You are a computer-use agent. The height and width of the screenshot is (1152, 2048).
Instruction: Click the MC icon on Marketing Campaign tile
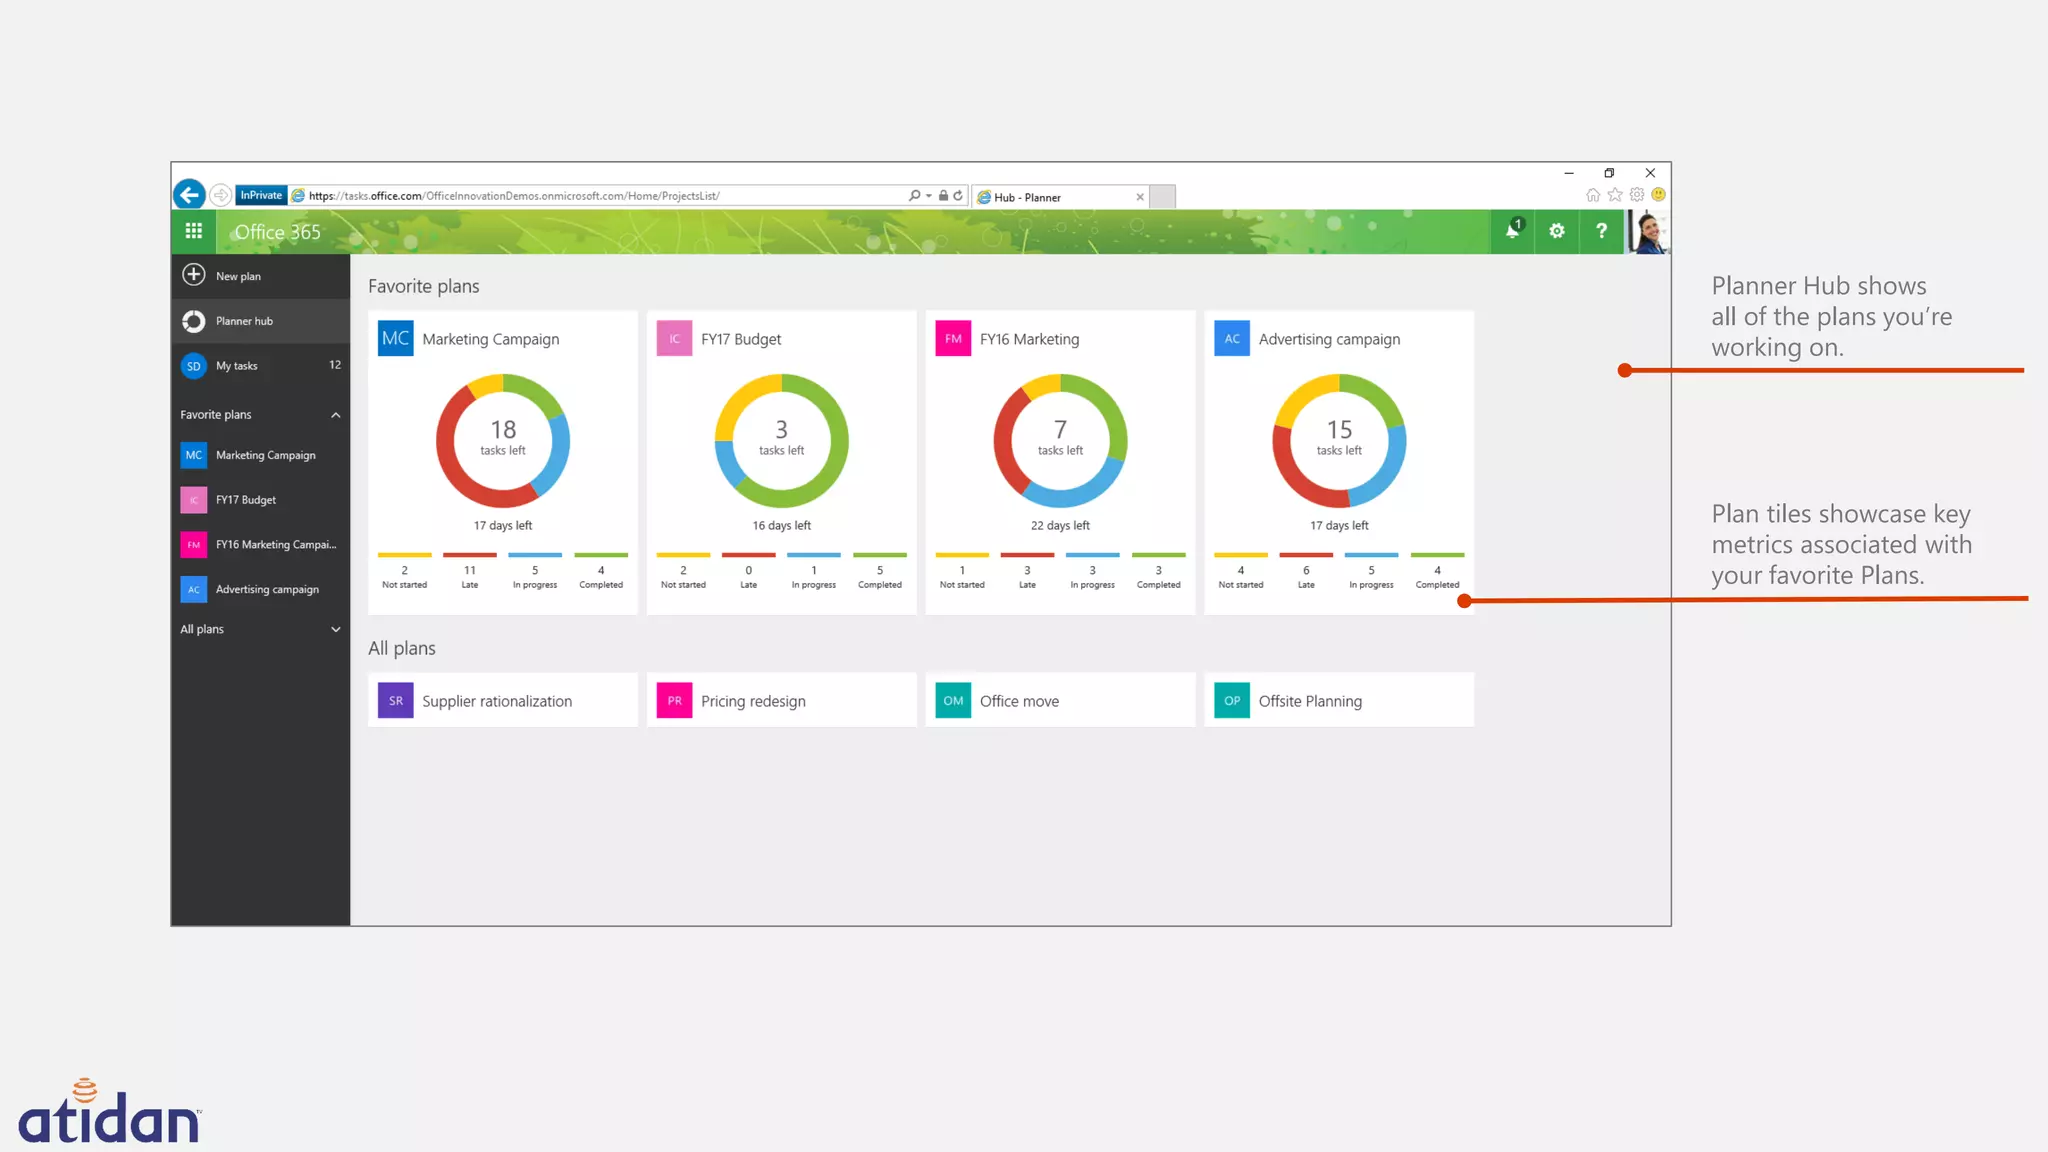click(x=396, y=338)
